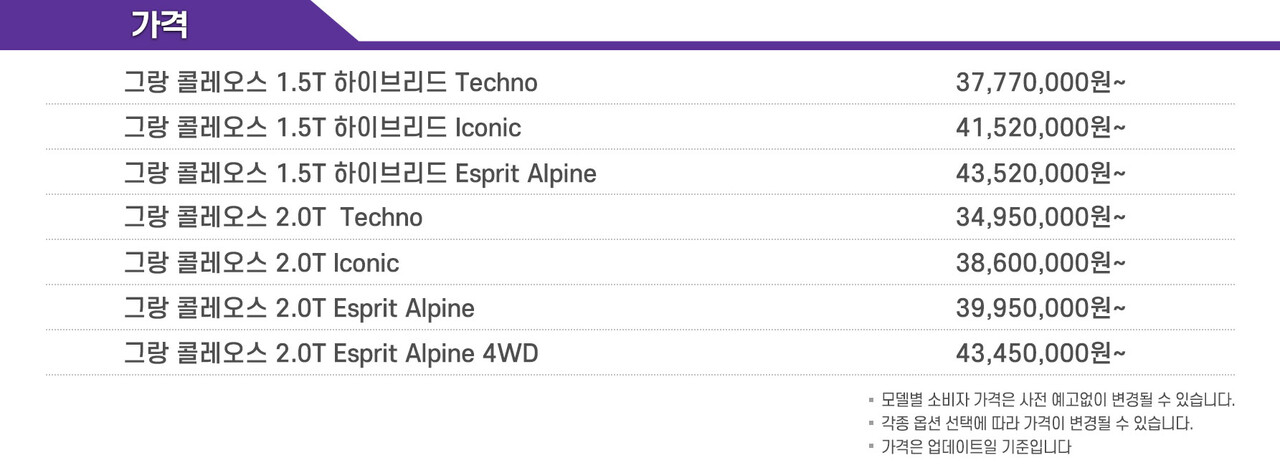Viewport: 1280px width, 473px height.
Task: Click the 모델별 소비자 가격 변경 footnote
Action: (x=1057, y=400)
